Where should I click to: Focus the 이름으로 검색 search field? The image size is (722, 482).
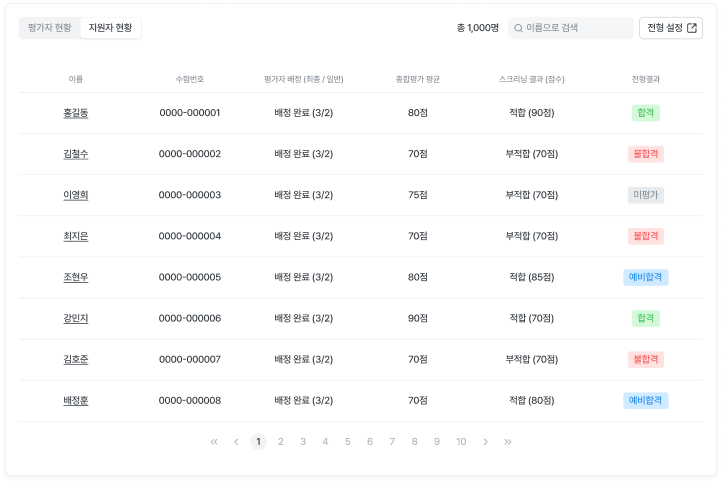575,28
